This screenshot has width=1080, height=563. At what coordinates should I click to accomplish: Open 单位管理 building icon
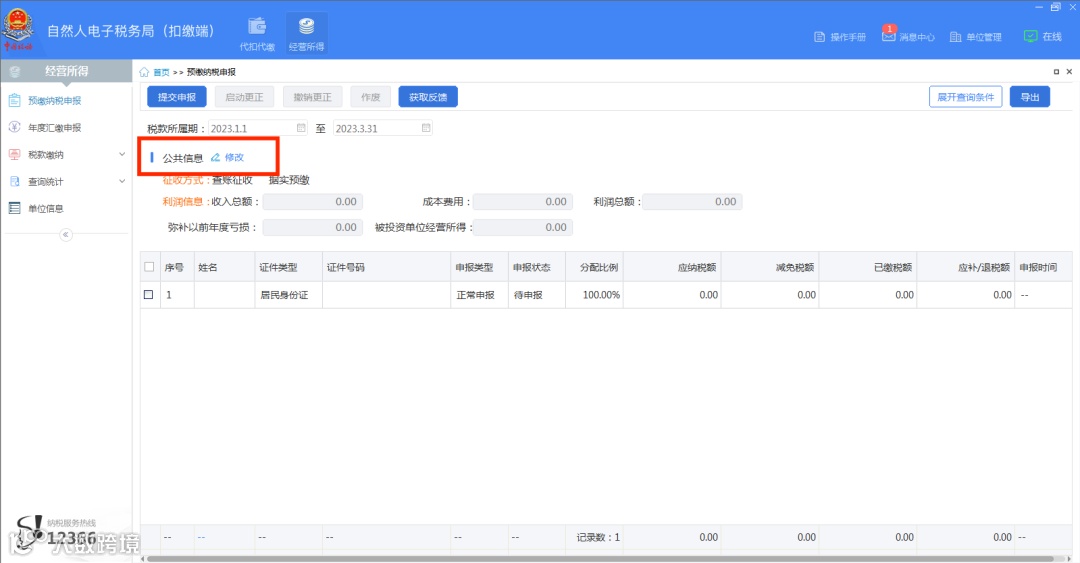coord(955,37)
